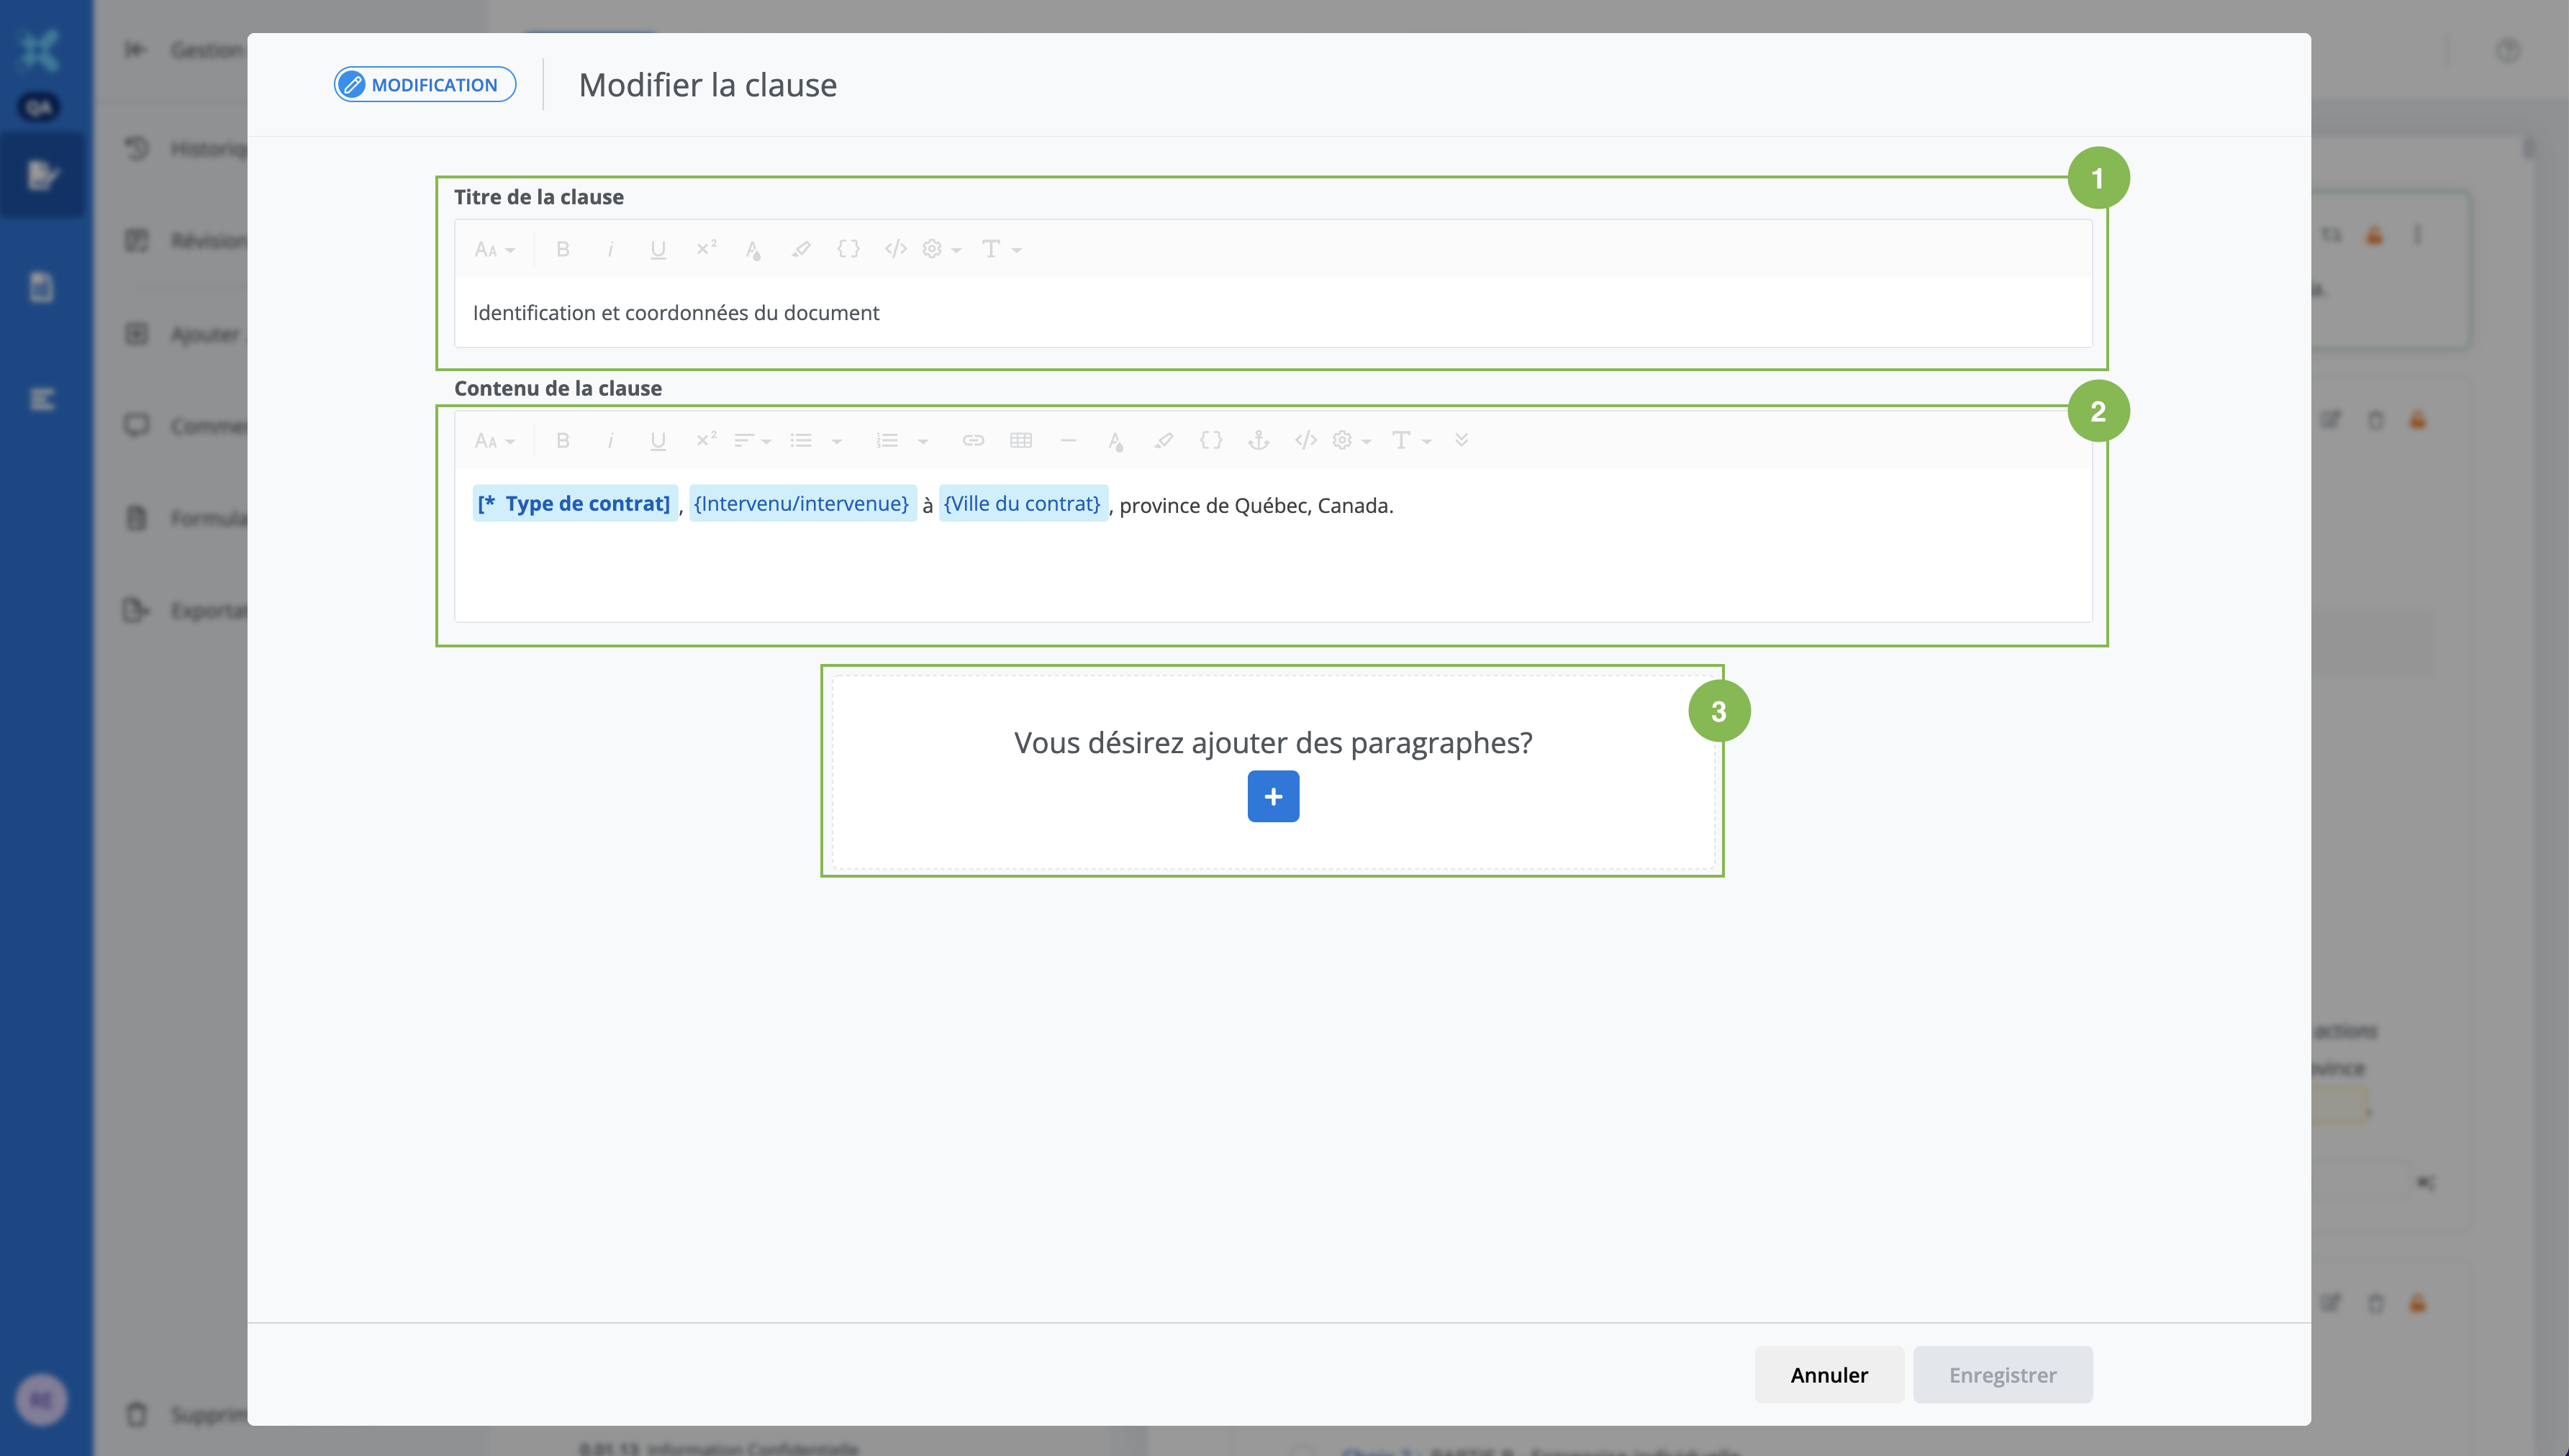2569x1456 pixels.
Task: Click the Annuler button
Action: (1828, 1374)
